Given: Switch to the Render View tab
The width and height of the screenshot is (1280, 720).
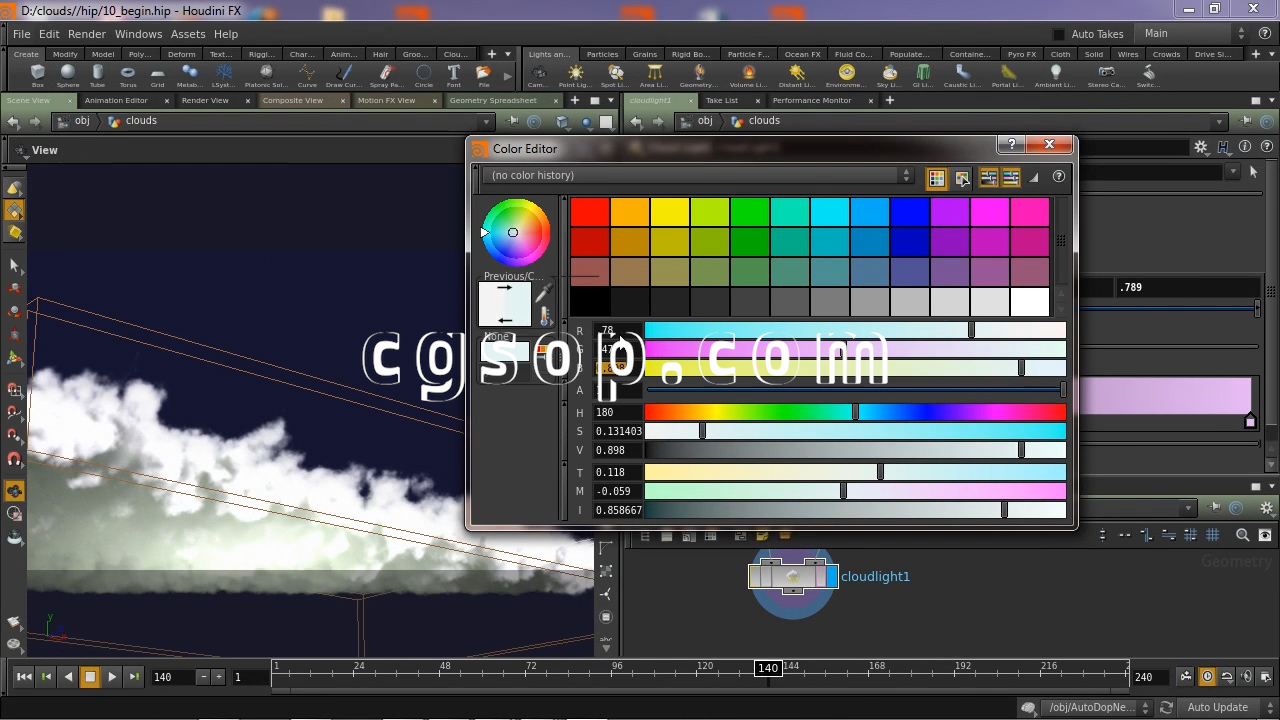Looking at the screenshot, I should [x=205, y=100].
